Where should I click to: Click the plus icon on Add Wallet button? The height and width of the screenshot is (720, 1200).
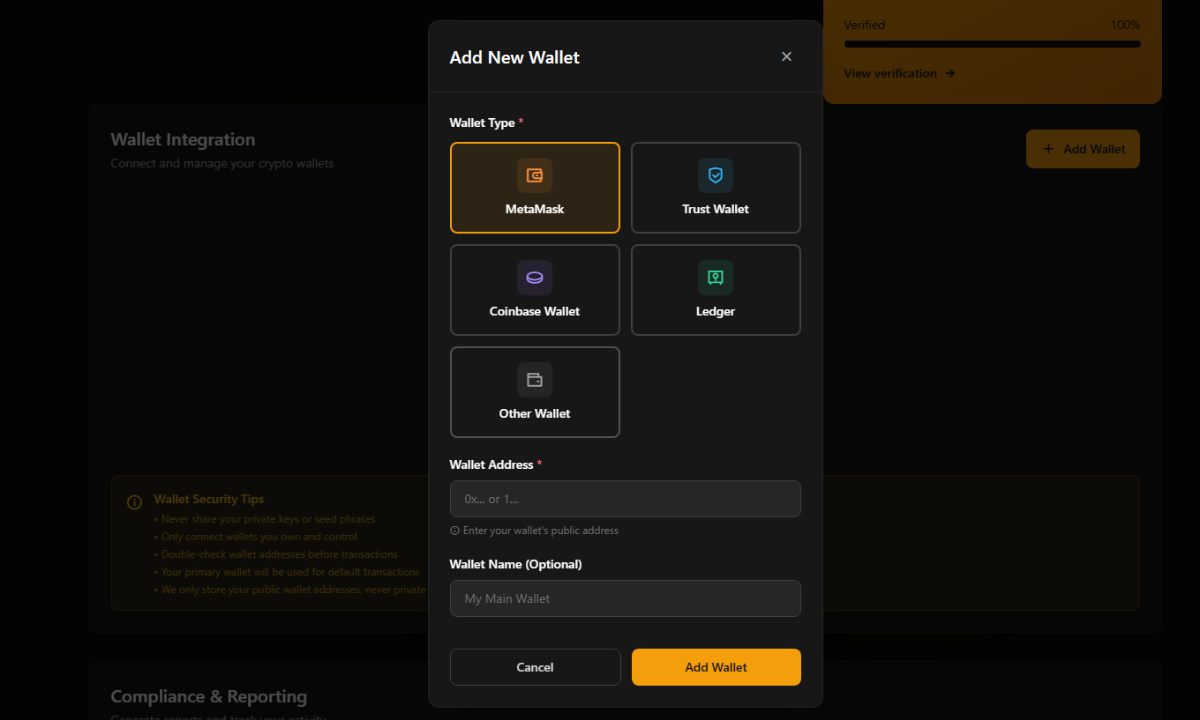tap(1047, 148)
